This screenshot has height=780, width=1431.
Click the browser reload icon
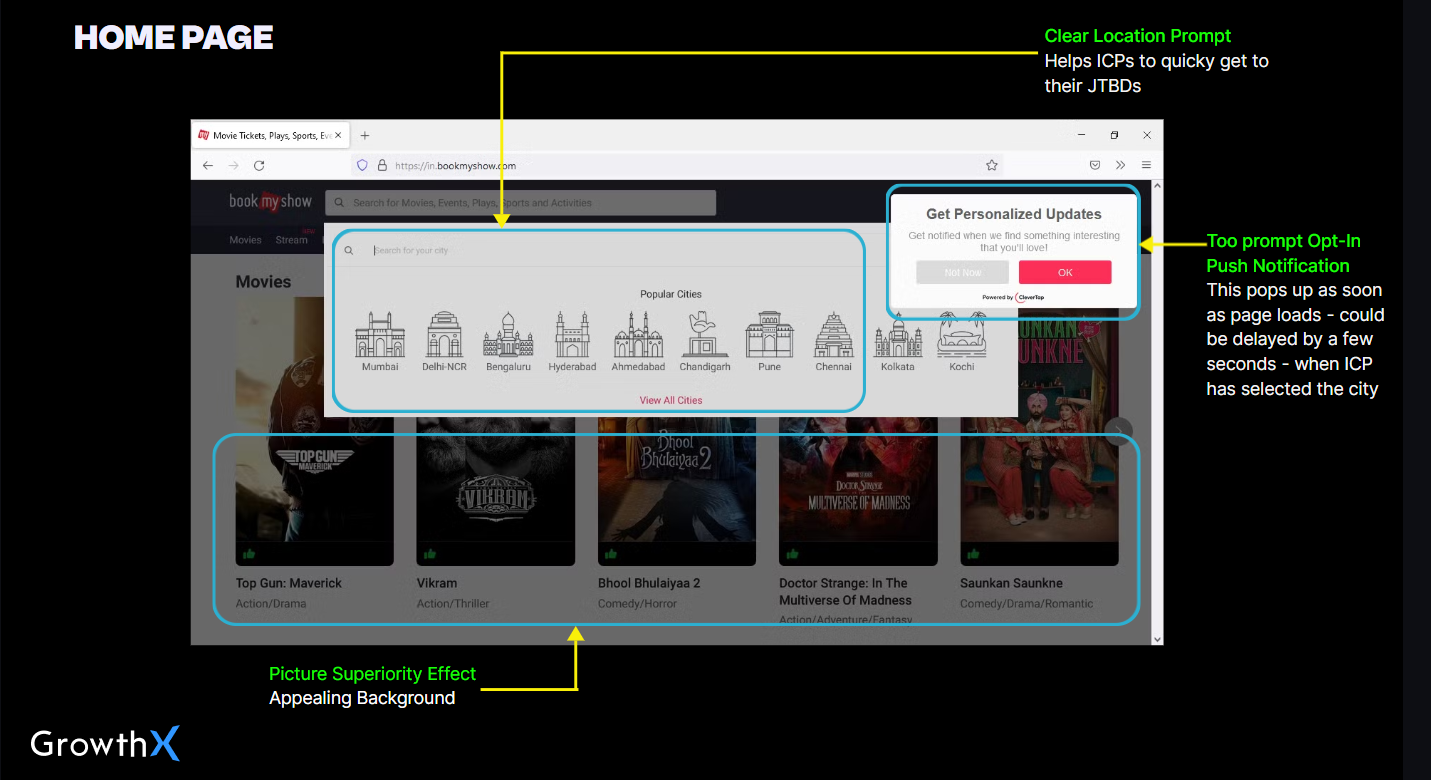[x=259, y=165]
